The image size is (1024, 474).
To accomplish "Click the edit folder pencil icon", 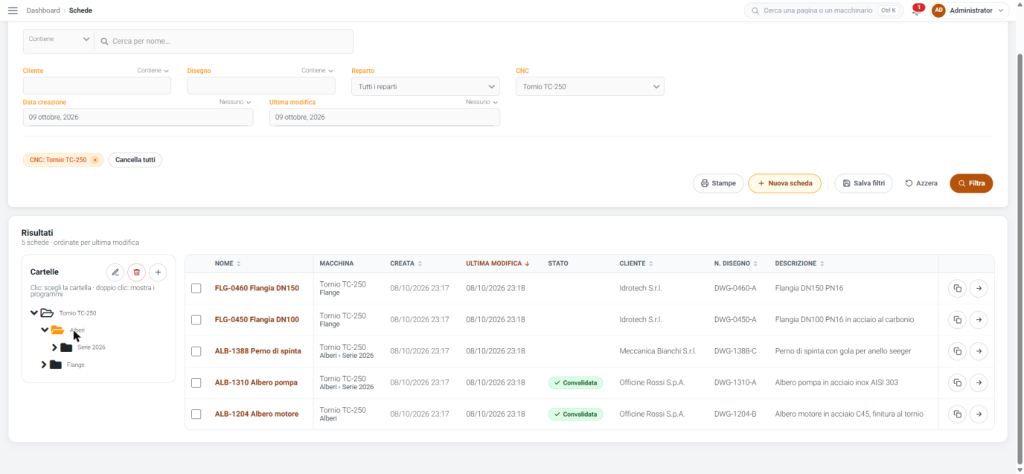I will click(115, 272).
